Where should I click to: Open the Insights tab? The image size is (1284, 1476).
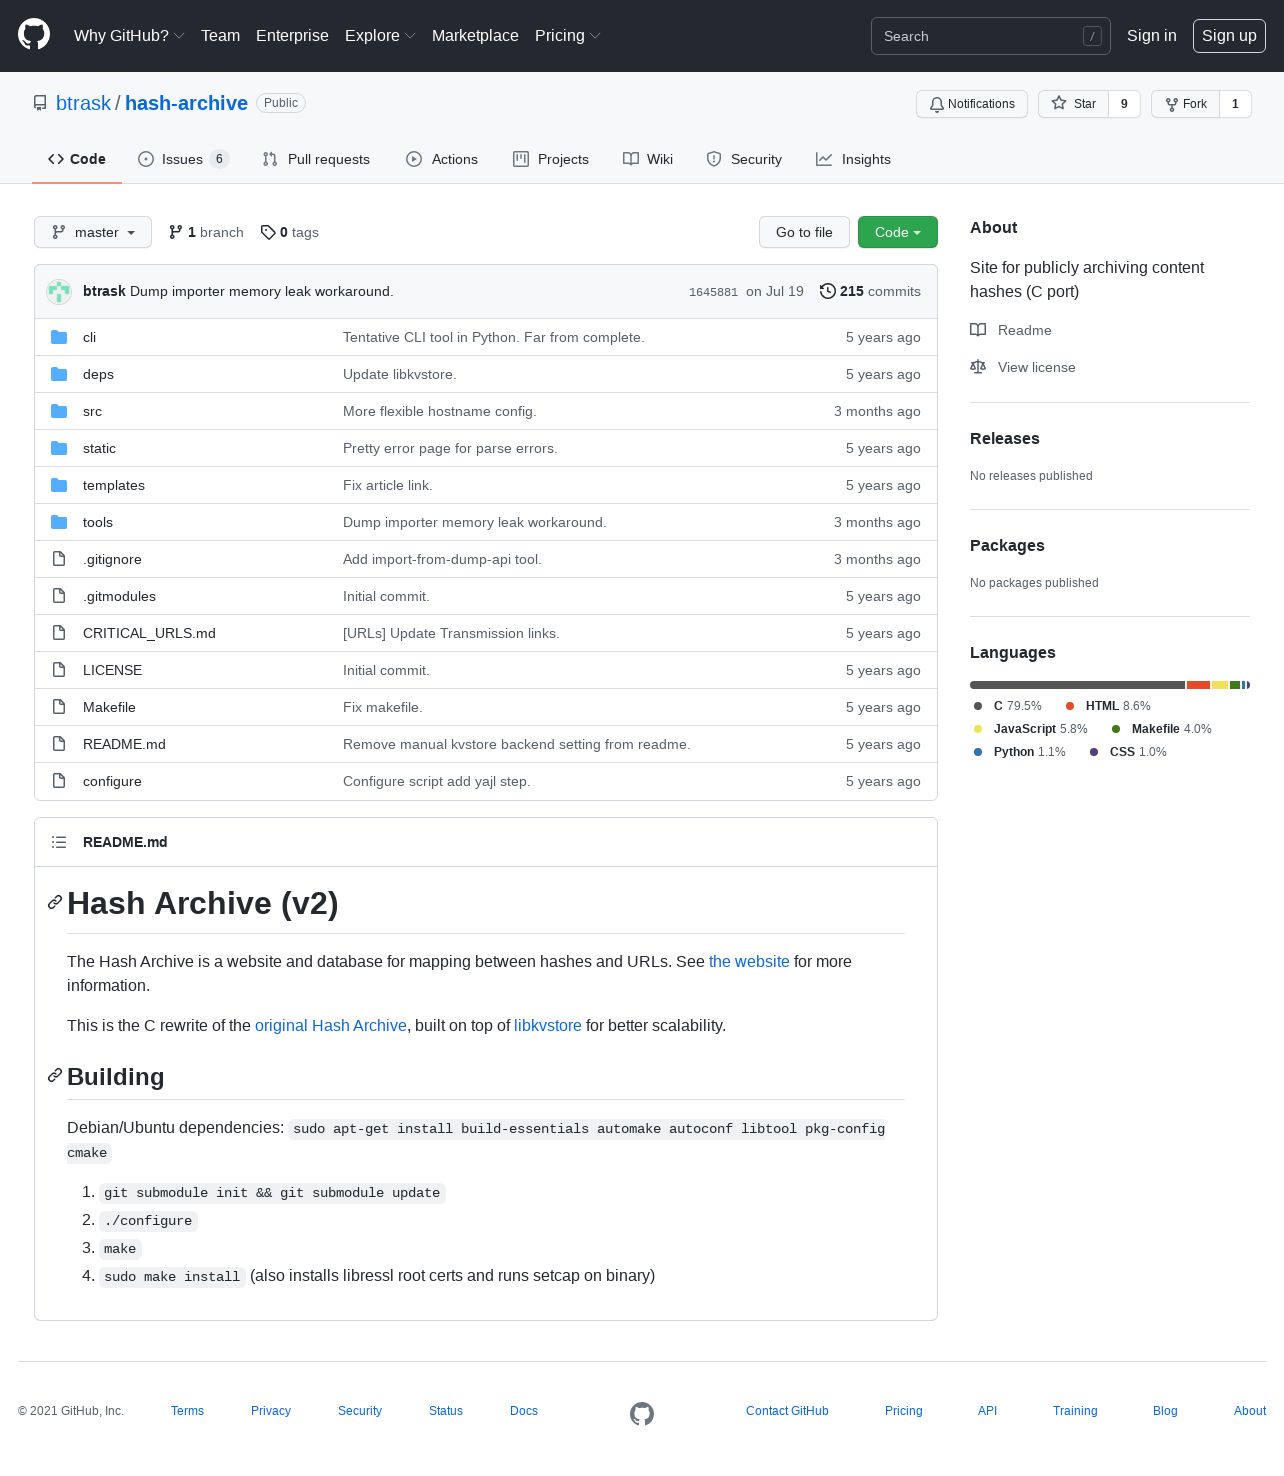click(x=853, y=159)
